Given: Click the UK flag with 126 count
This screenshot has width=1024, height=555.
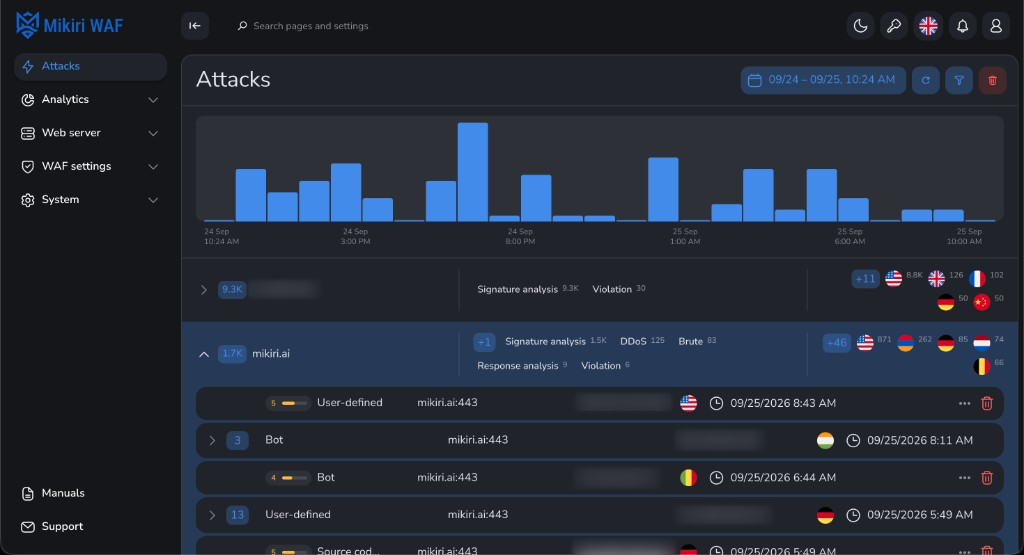Looking at the screenshot, I should coord(936,279).
